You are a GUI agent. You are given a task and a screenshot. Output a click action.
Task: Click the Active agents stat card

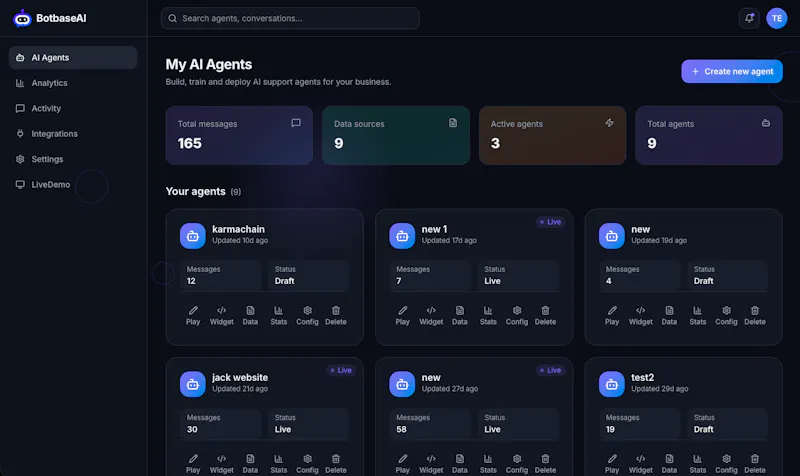[x=553, y=135]
